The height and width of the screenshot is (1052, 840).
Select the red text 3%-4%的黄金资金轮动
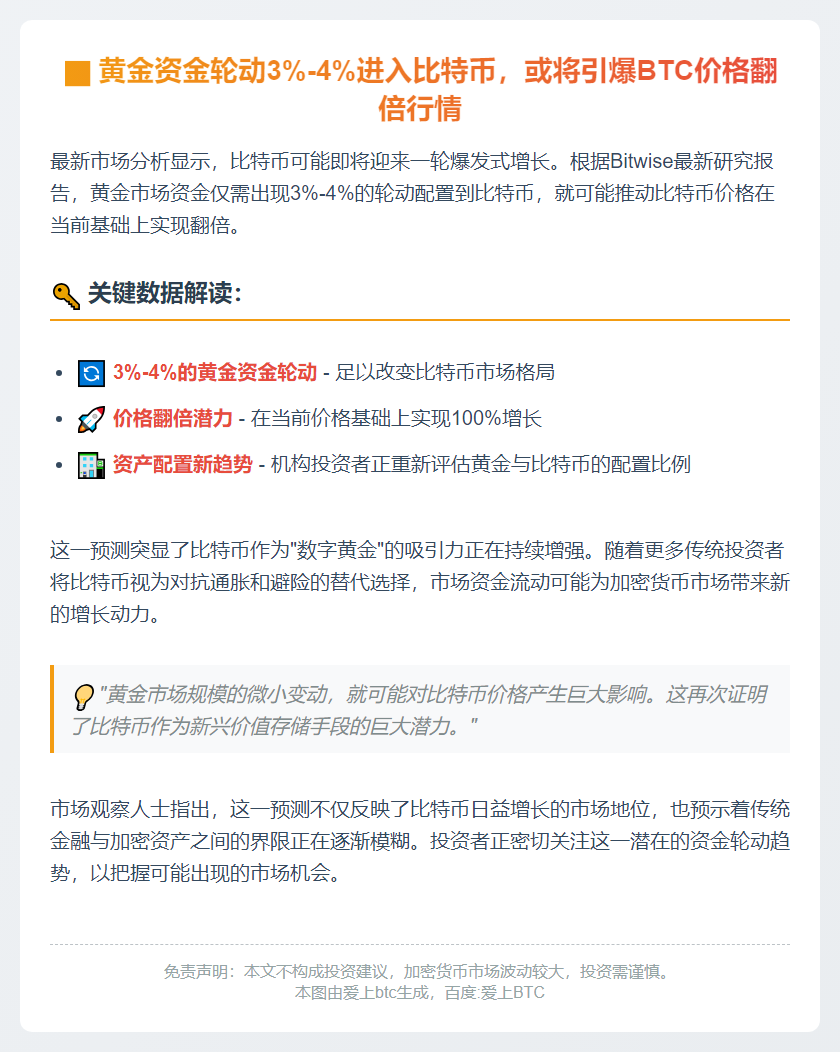[215, 372]
